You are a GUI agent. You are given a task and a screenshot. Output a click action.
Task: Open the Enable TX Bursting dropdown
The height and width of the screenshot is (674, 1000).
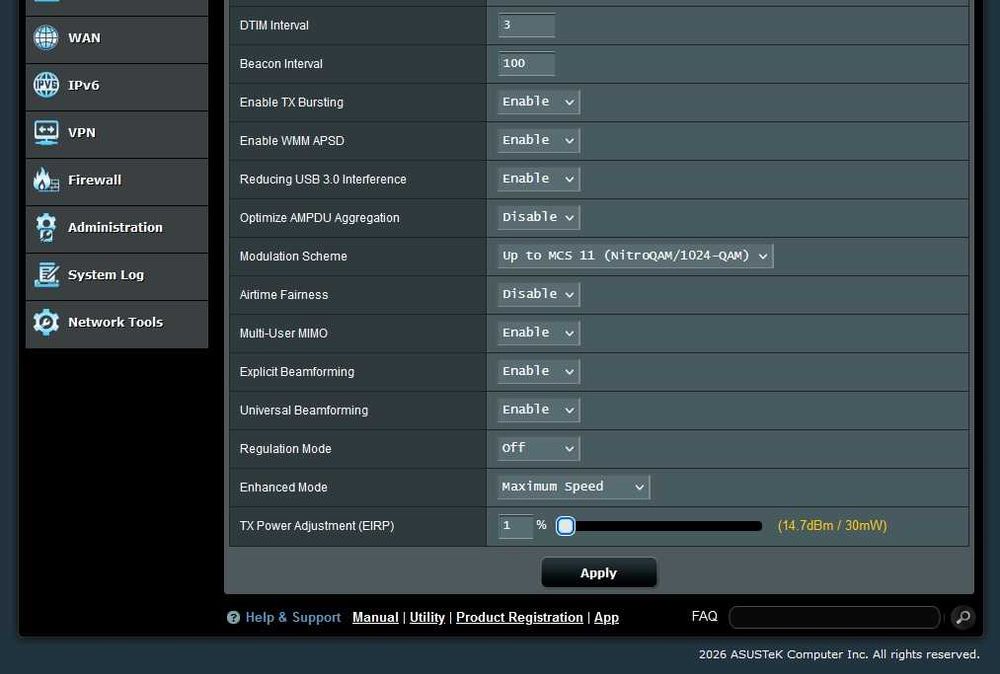click(x=538, y=102)
